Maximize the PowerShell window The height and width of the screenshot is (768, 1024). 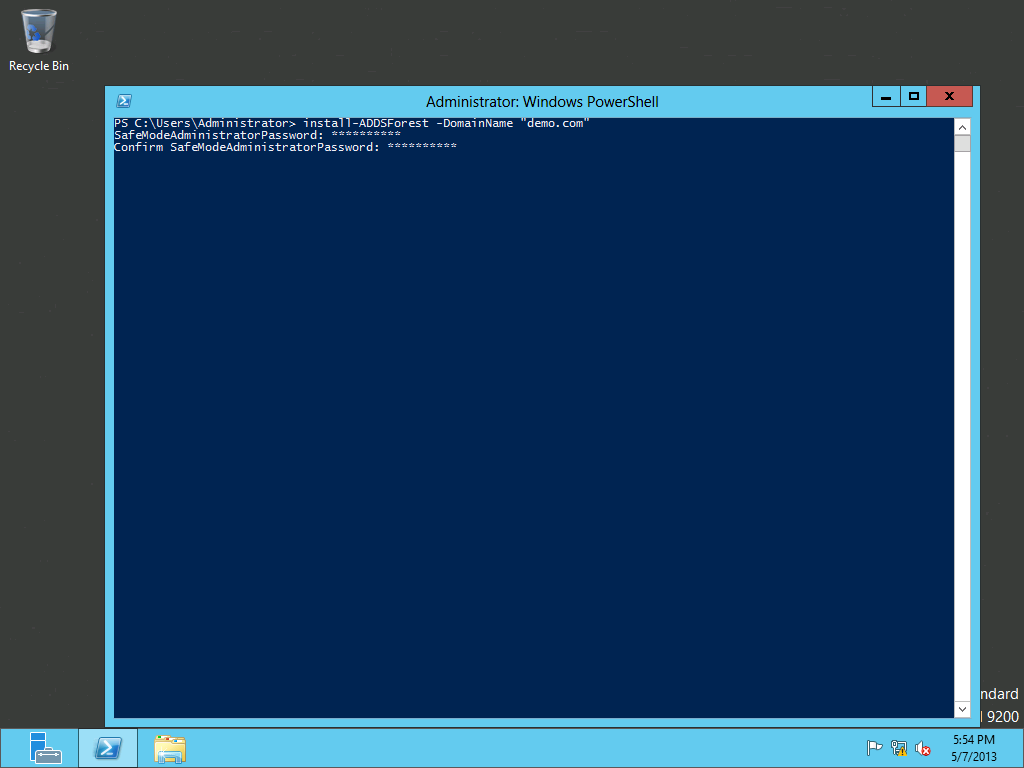pos(914,97)
